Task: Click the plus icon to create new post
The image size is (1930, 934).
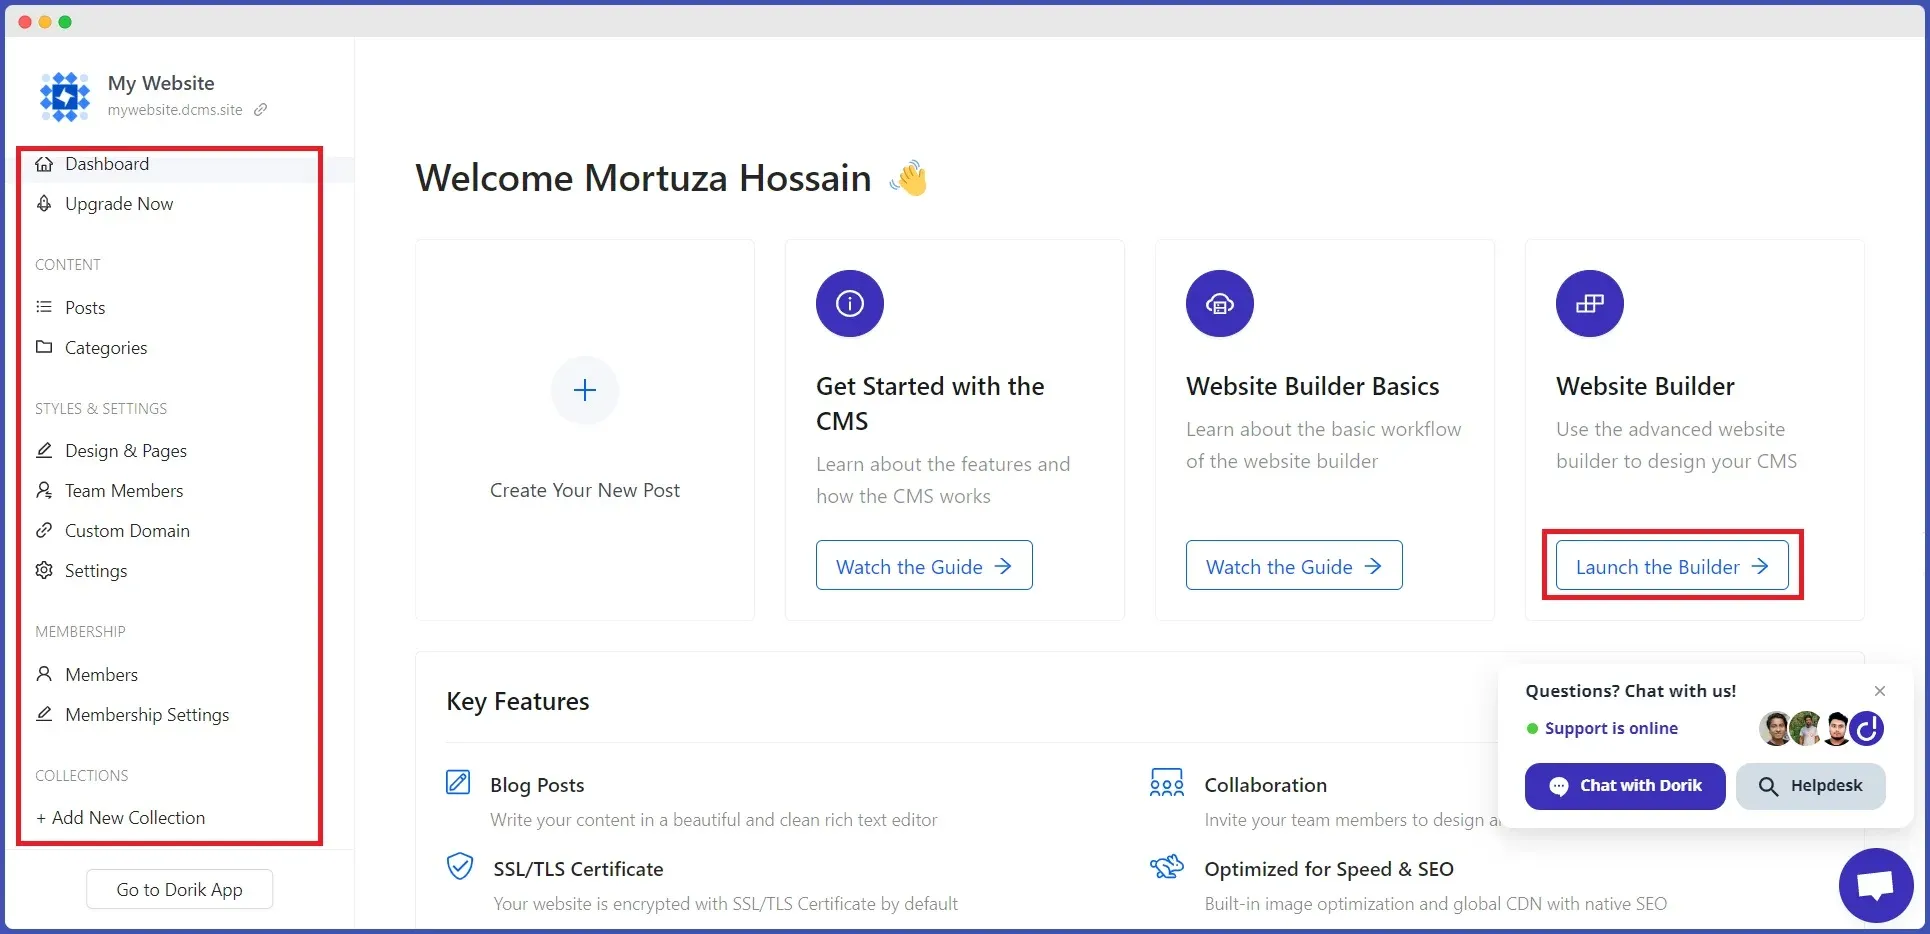Action: click(x=585, y=390)
